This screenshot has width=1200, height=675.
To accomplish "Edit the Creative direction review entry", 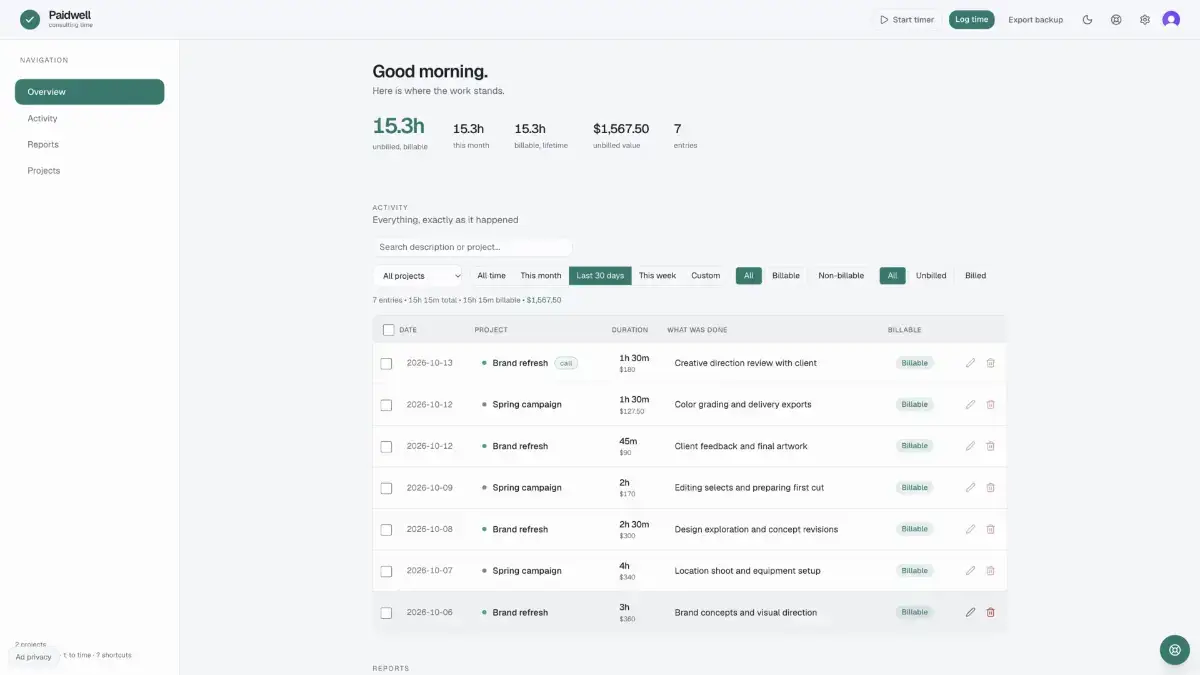I will tap(970, 363).
